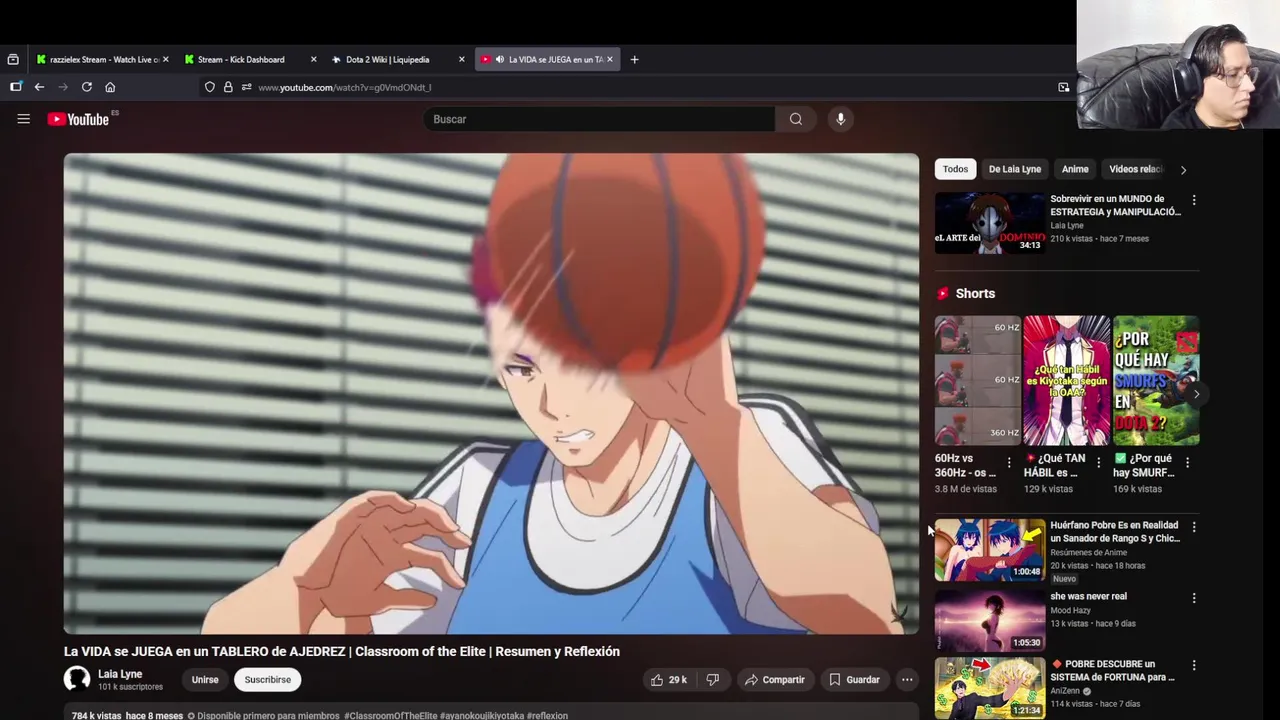
Task: Show next Shorts with the right arrow
Action: point(1196,394)
